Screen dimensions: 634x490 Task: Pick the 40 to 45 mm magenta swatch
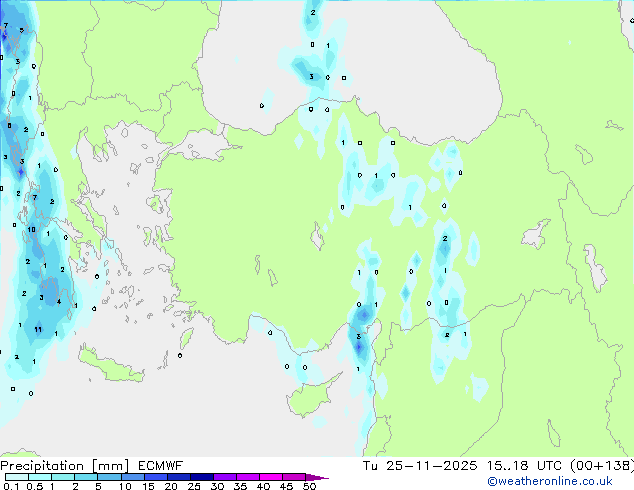[x=271, y=477]
